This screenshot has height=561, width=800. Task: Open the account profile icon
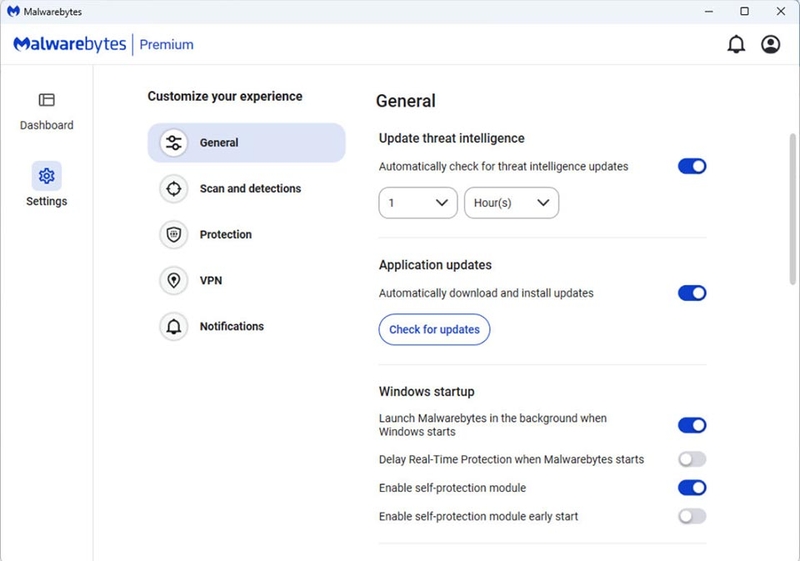770,44
